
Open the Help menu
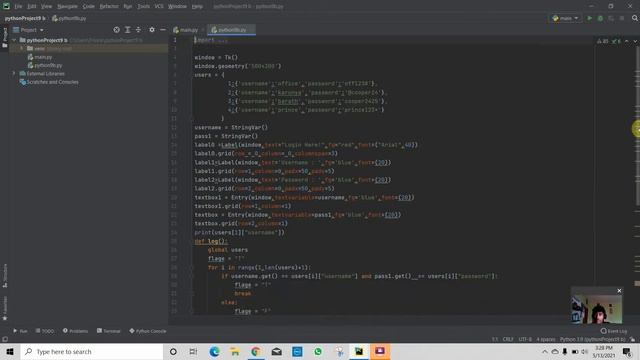(x=197, y=7)
